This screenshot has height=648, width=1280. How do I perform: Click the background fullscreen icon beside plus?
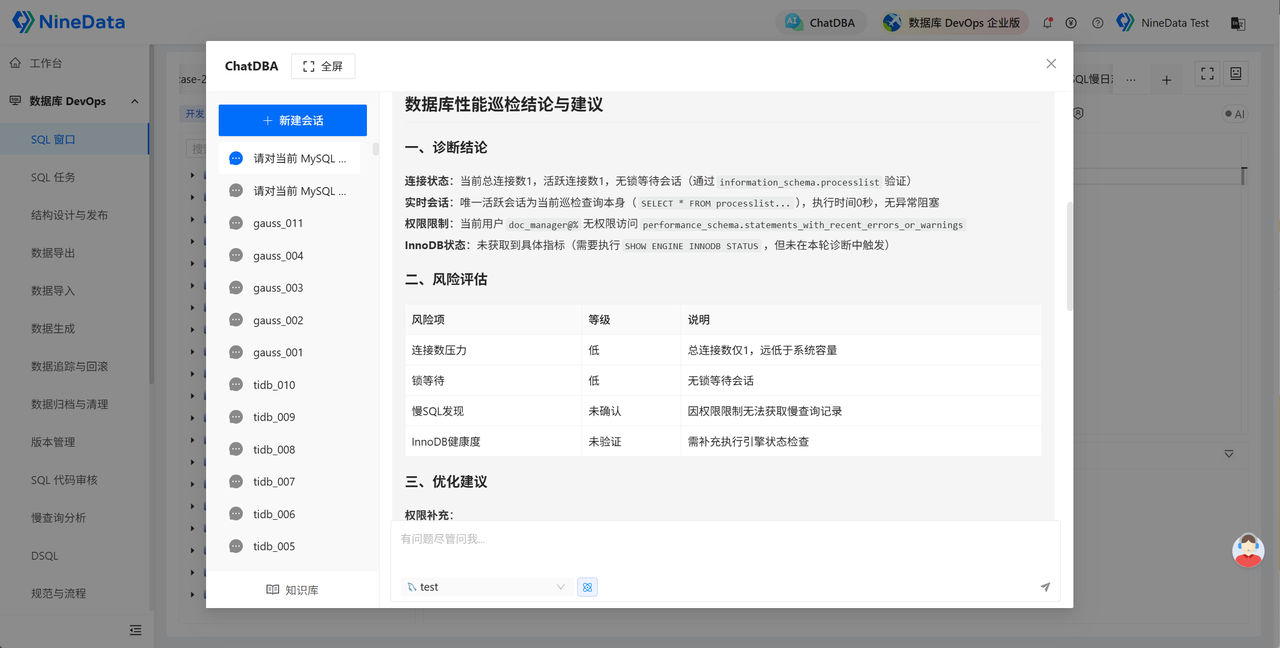(x=1207, y=74)
